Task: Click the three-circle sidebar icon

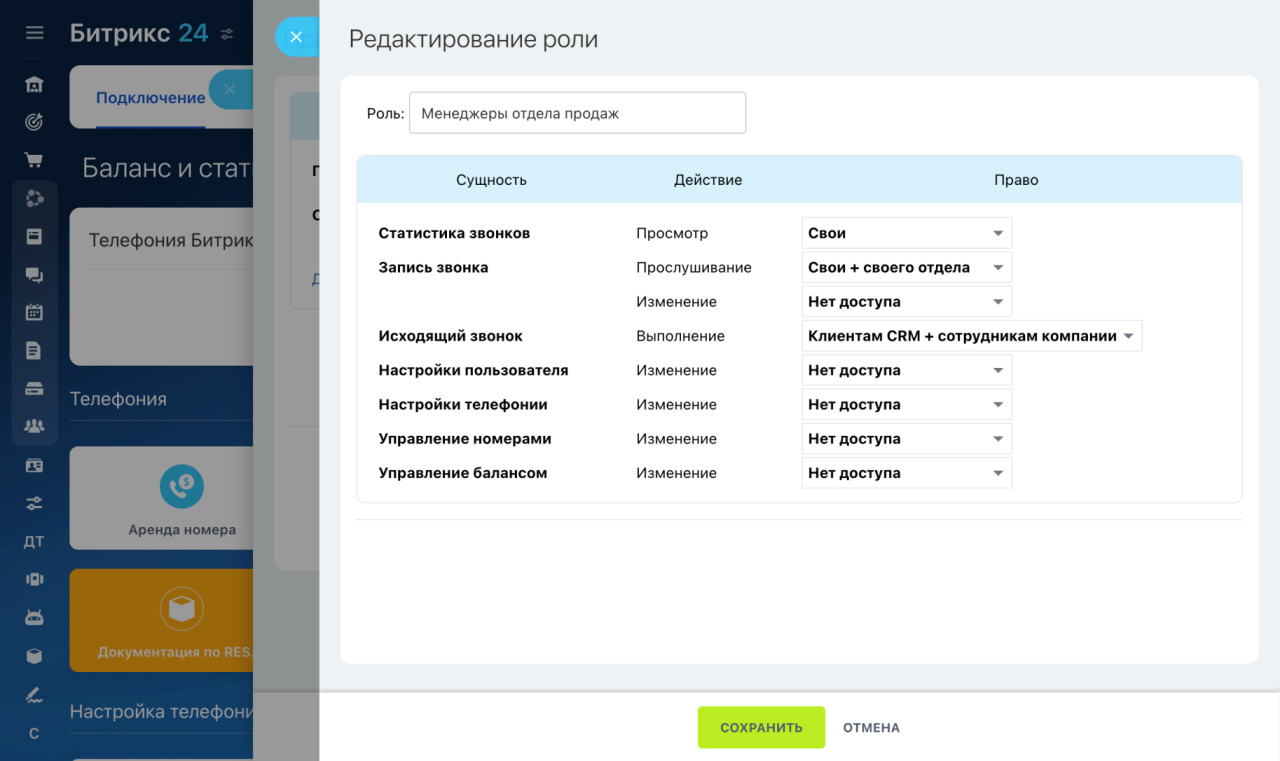Action: 34,198
